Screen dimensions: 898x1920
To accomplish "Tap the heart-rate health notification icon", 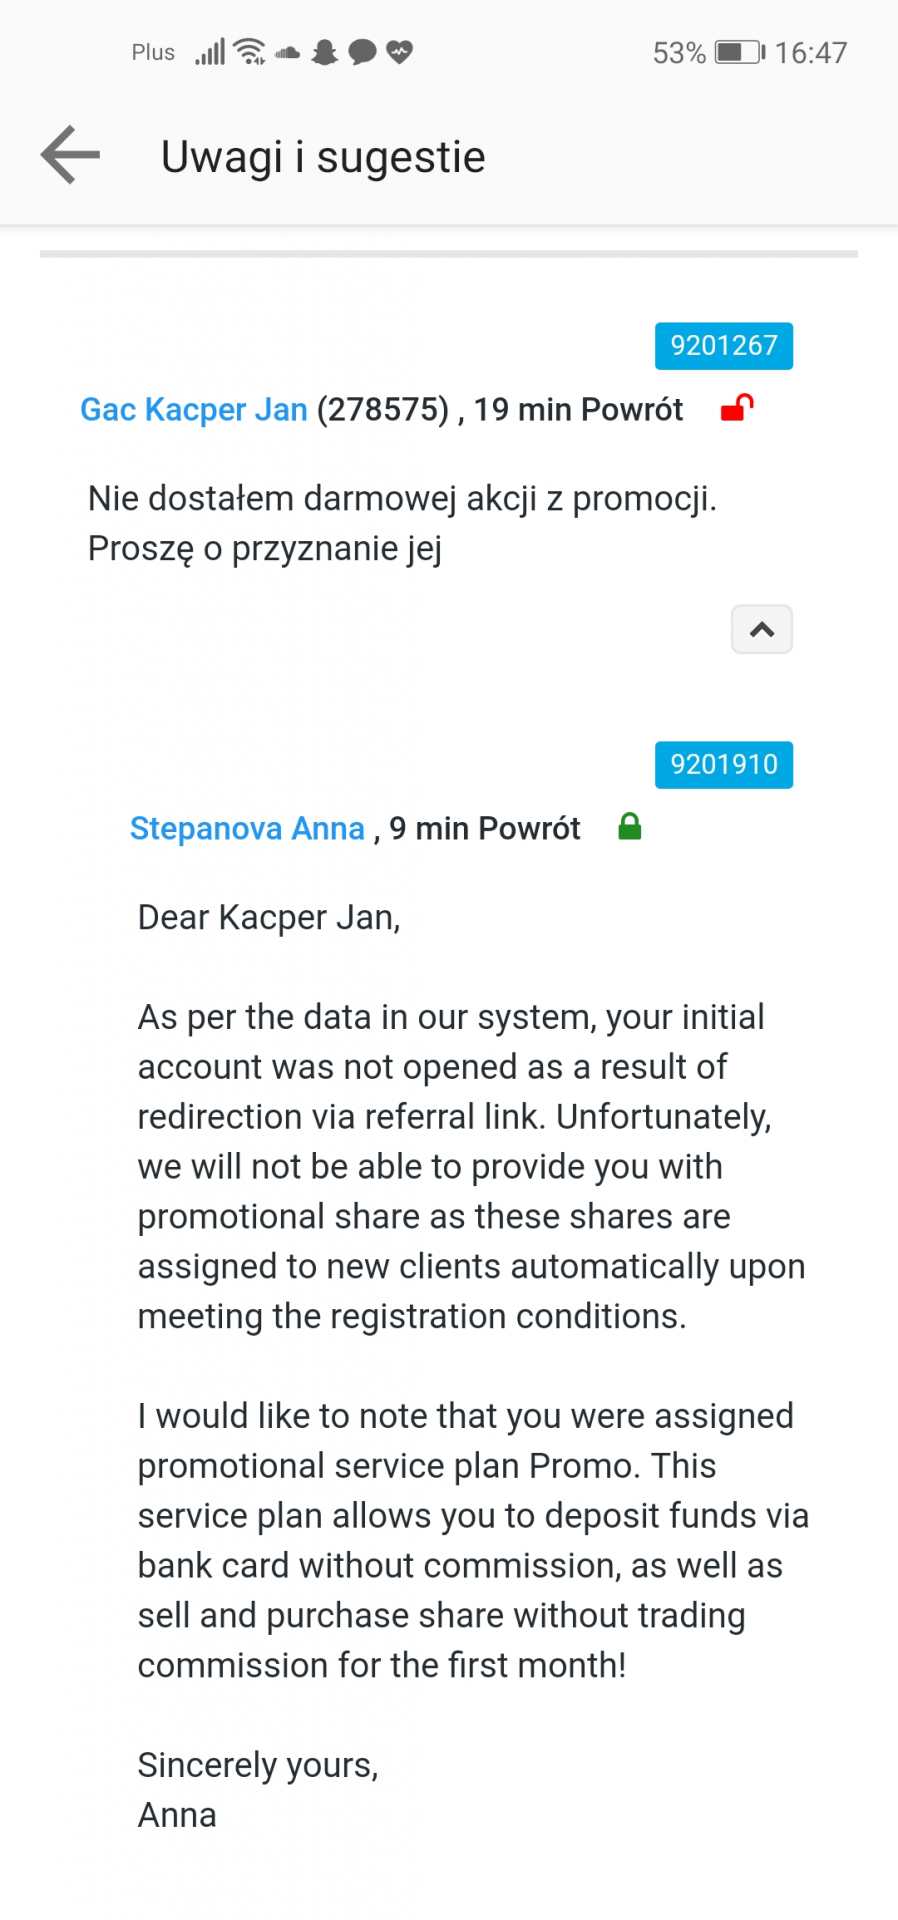I will (399, 52).
